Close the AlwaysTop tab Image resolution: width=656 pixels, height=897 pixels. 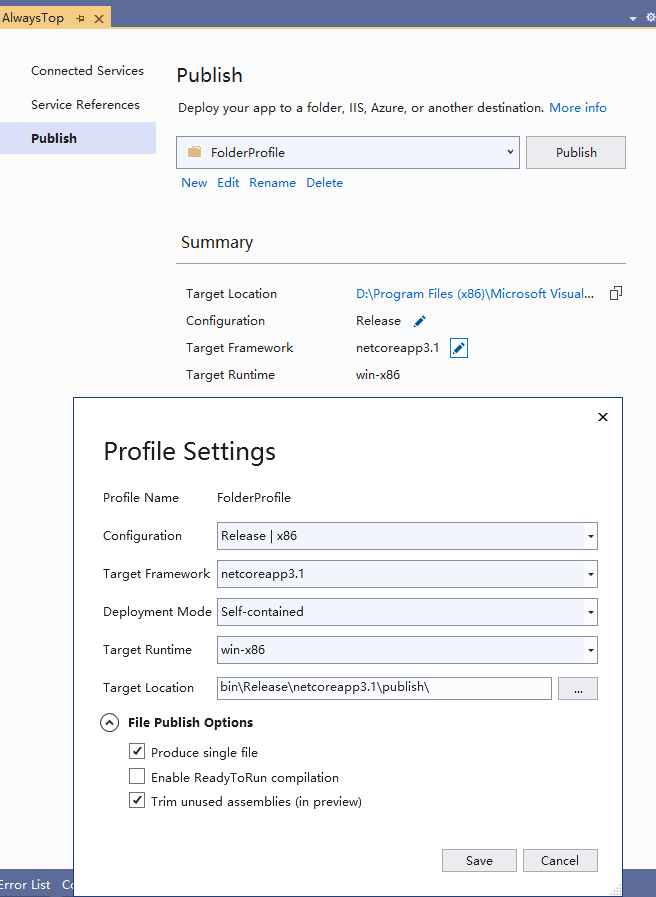coord(99,19)
